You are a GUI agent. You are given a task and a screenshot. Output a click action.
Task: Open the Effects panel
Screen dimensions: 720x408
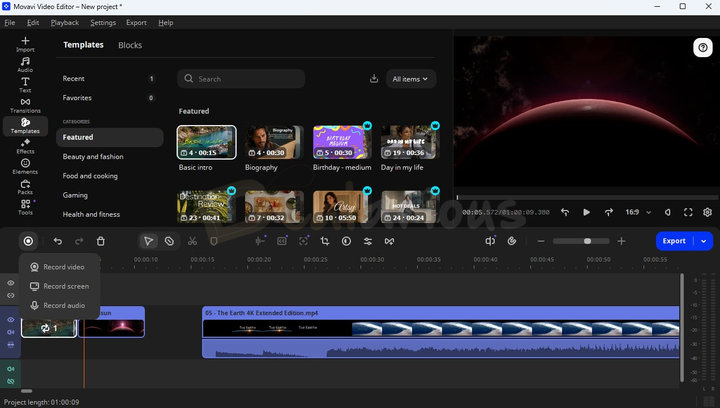[25, 146]
